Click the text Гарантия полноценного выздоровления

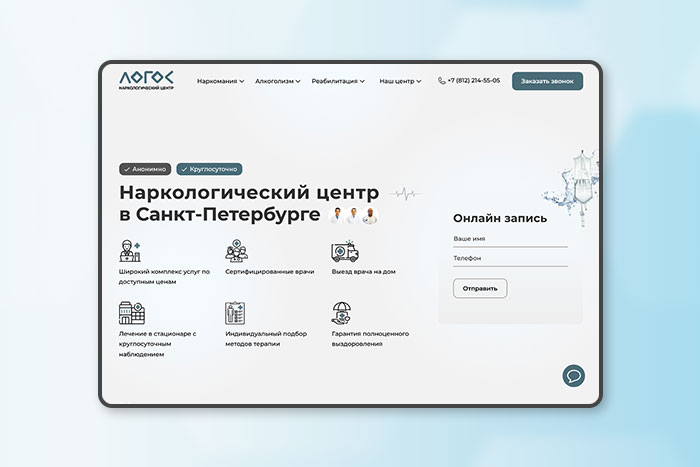[x=370, y=339]
